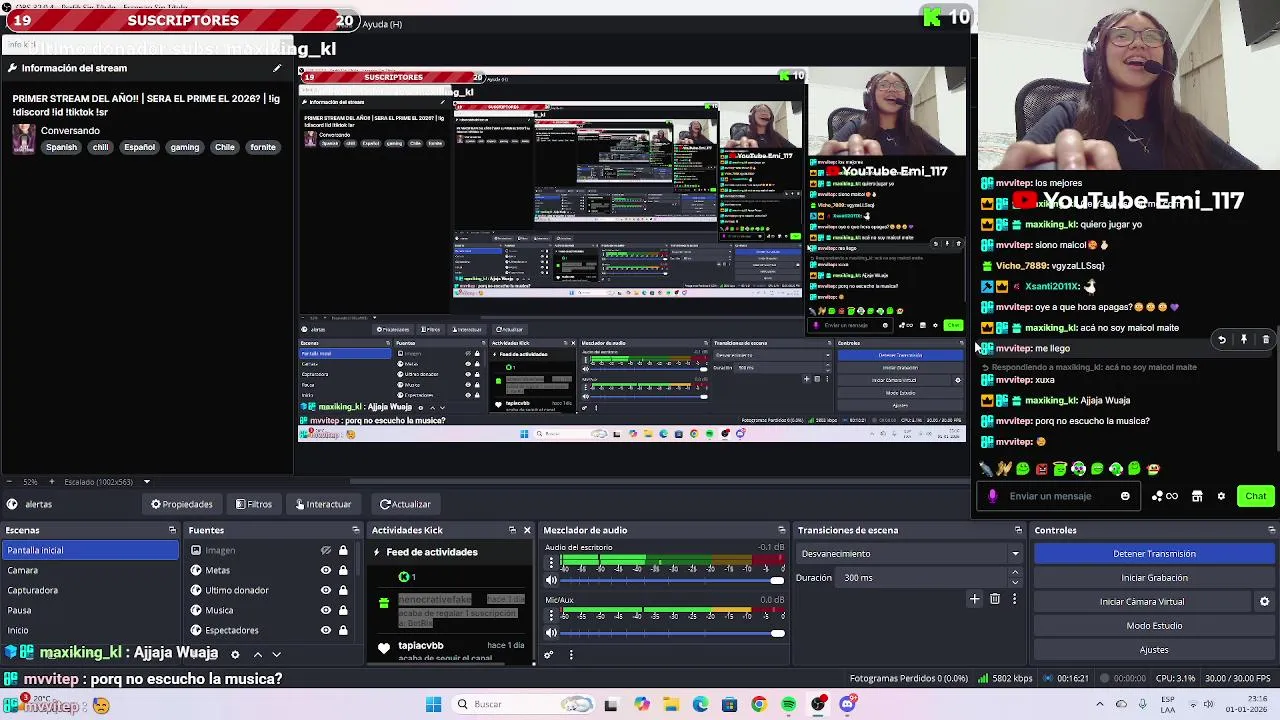This screenshot has height=720, width=1280.
Task: Start the virtual camera
Action: 1142,602
